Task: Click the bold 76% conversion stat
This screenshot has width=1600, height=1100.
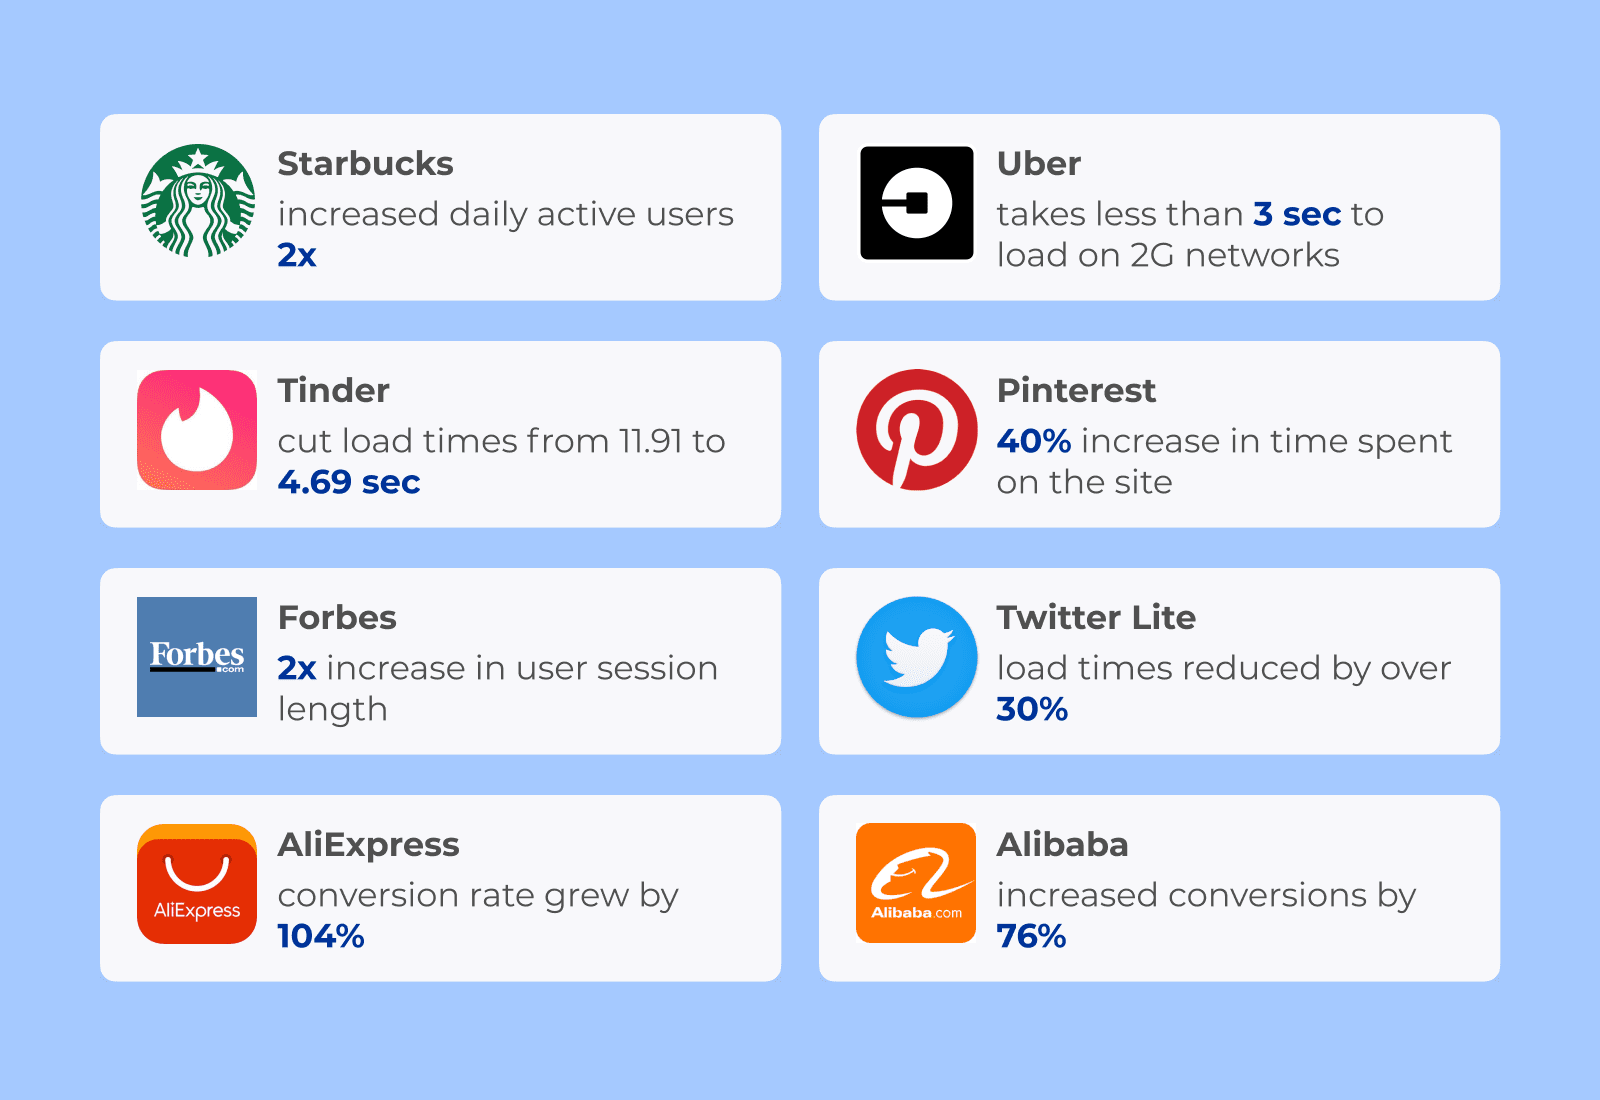Action: [1031, 936]
